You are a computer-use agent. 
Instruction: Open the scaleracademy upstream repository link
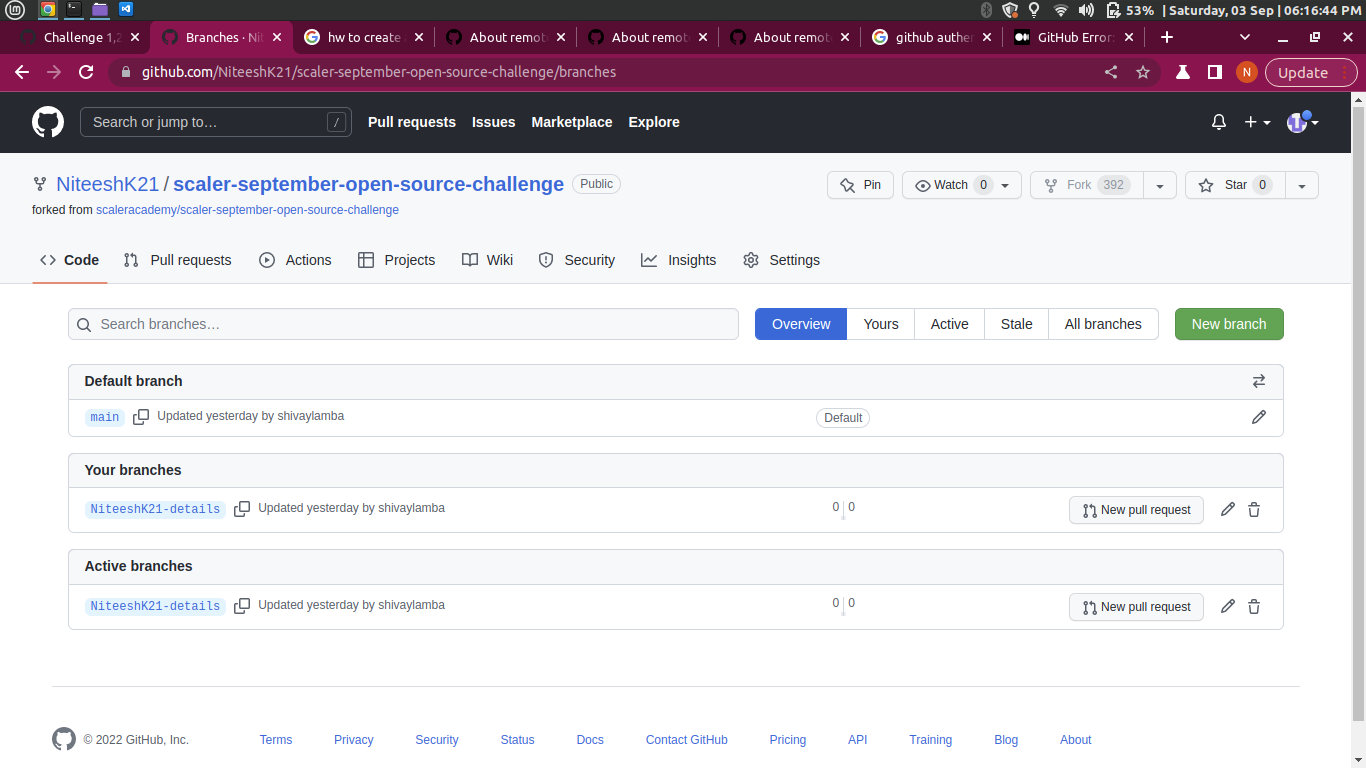click(x=247, y=210)
